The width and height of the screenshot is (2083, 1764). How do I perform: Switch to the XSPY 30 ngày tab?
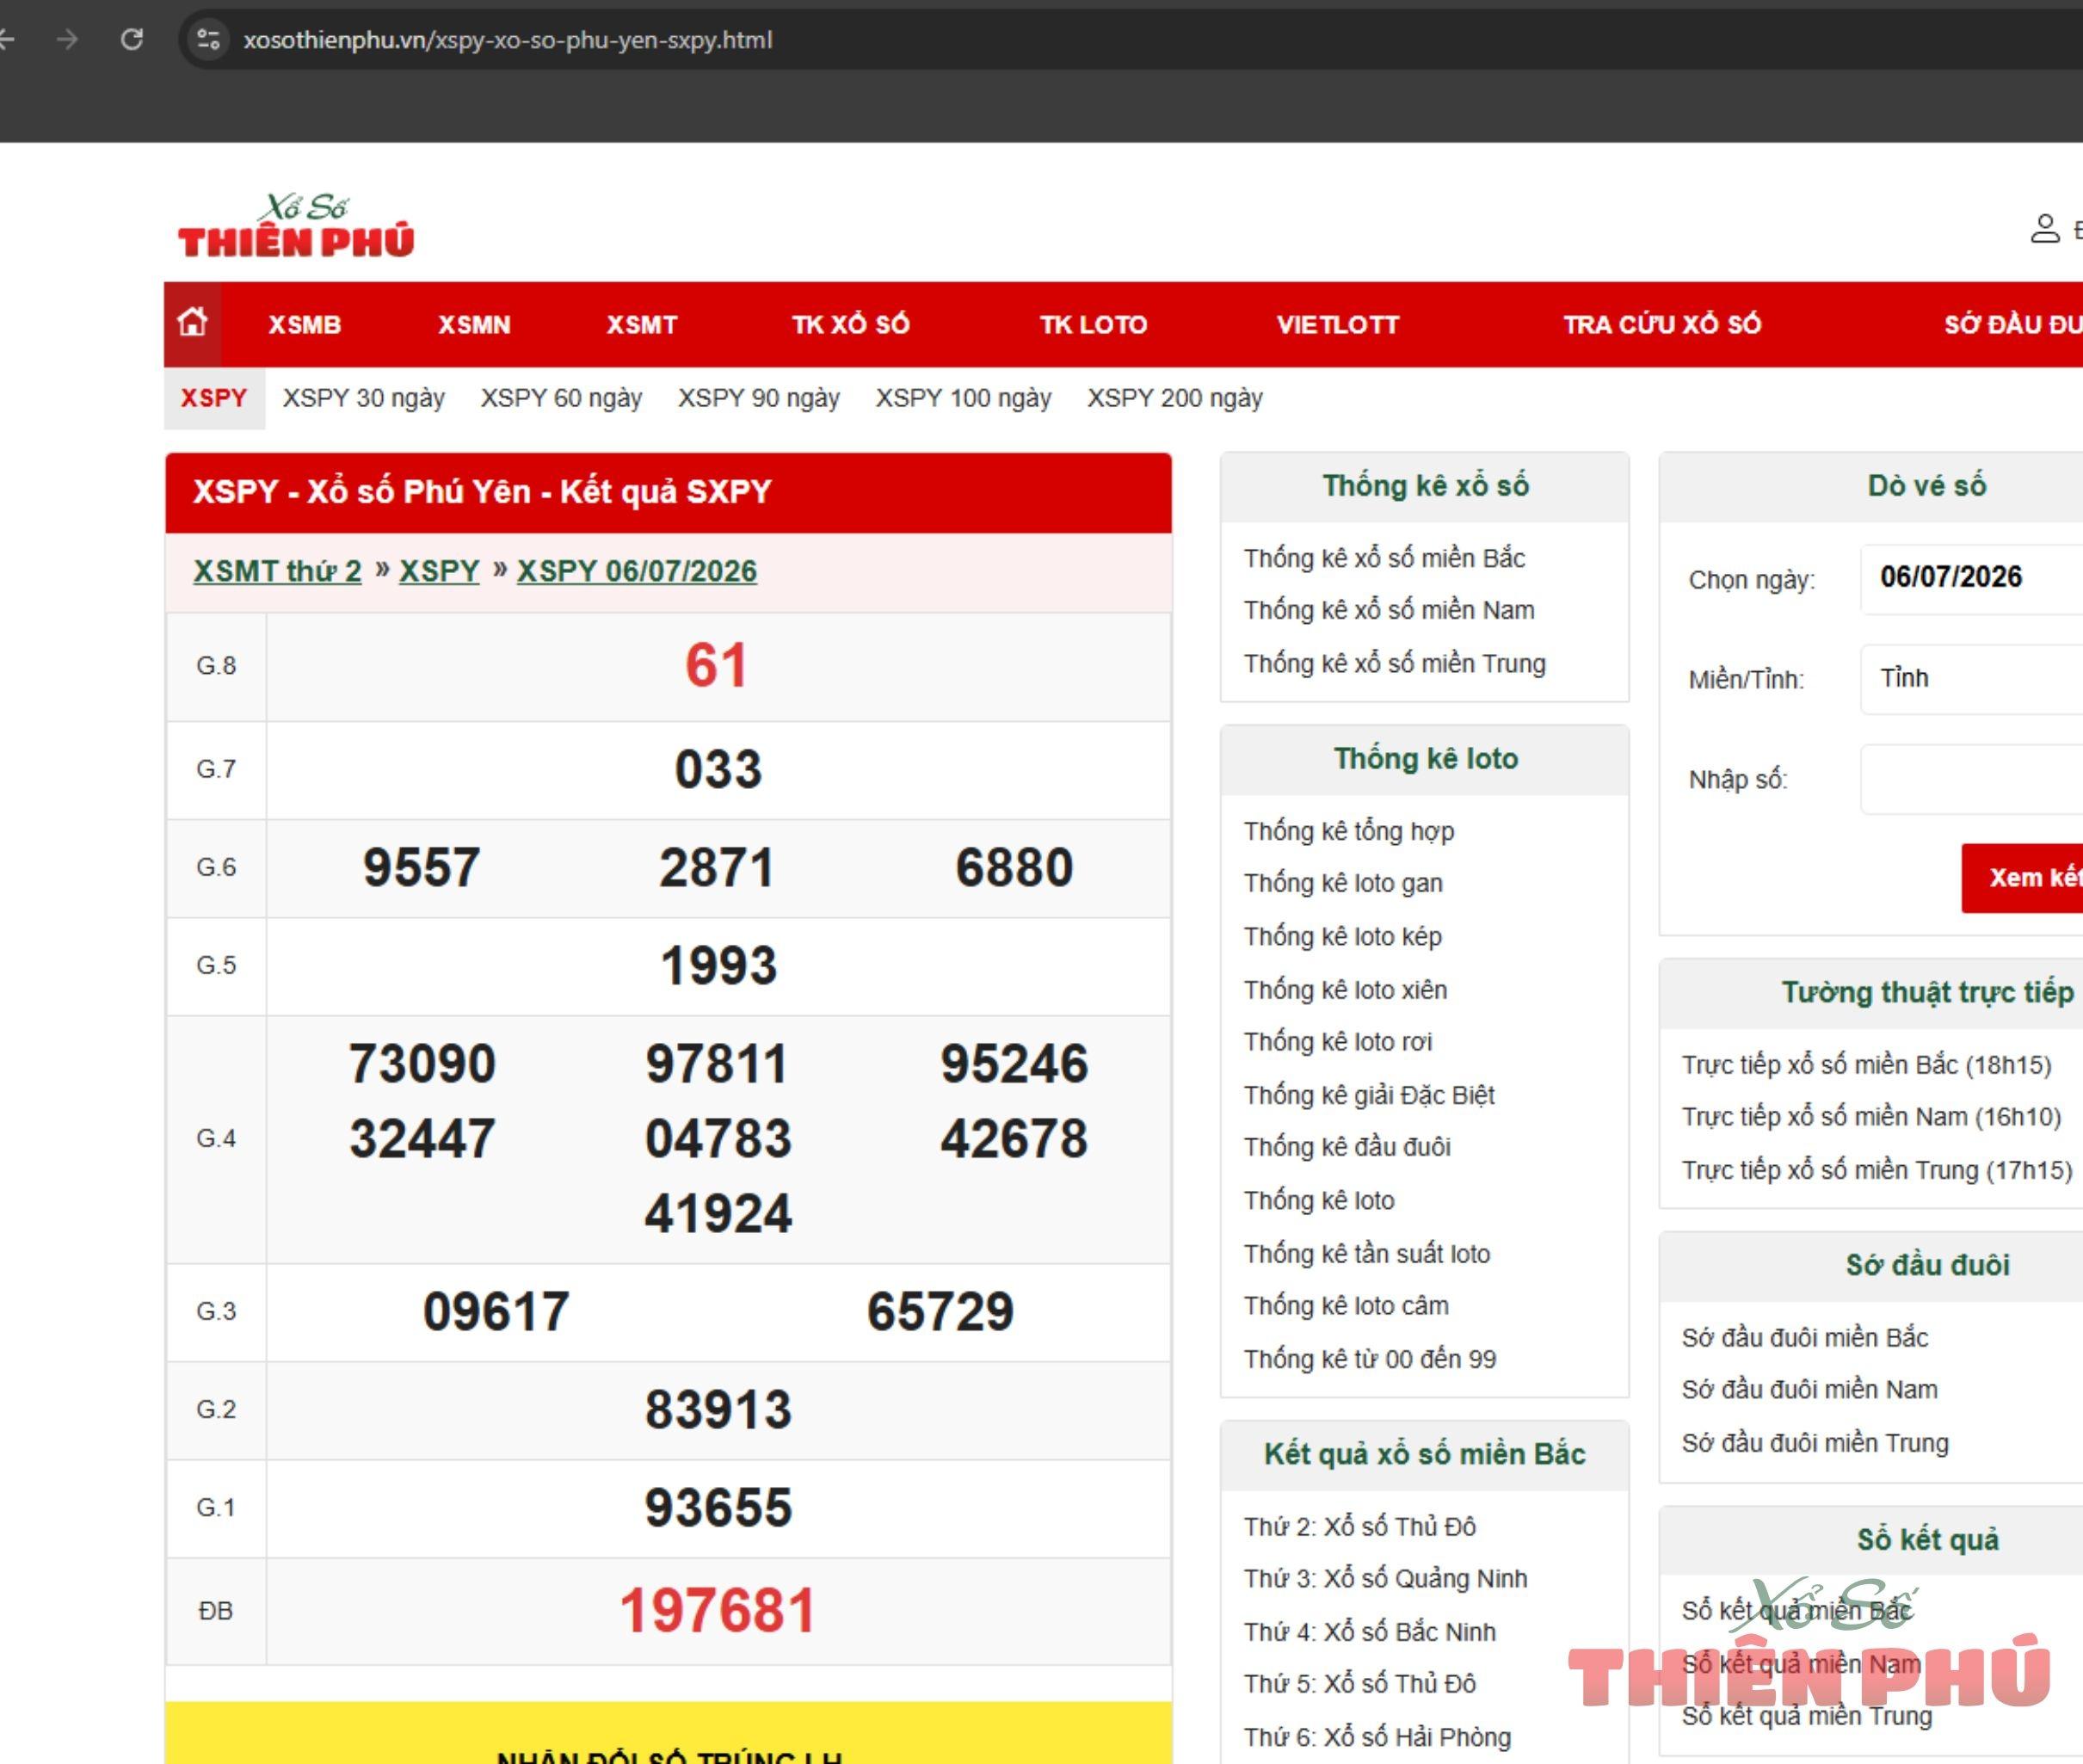click(364, 398)
